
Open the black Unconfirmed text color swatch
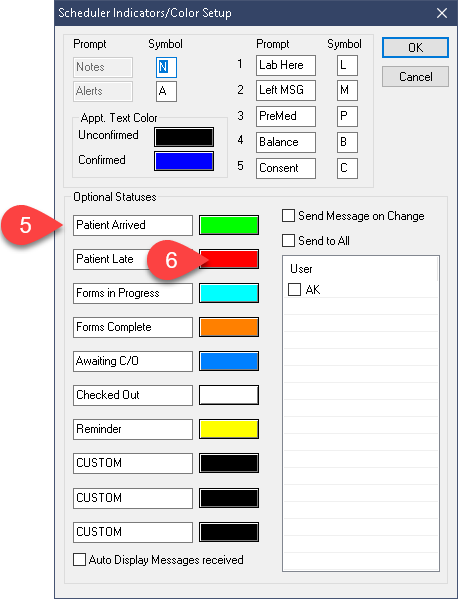click(x=184, y=137)
